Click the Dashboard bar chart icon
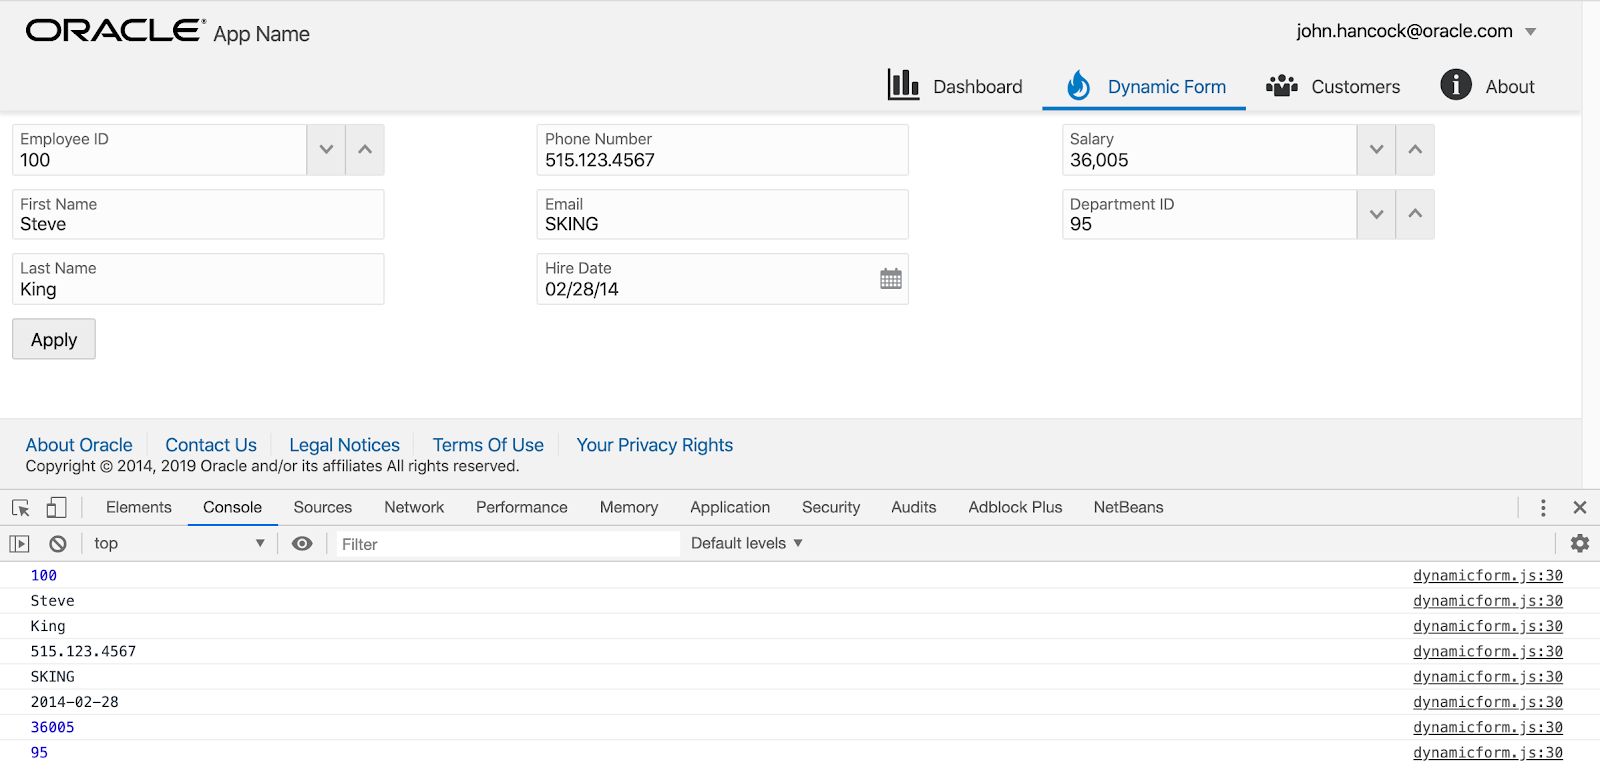 click(x=903, y=85)
